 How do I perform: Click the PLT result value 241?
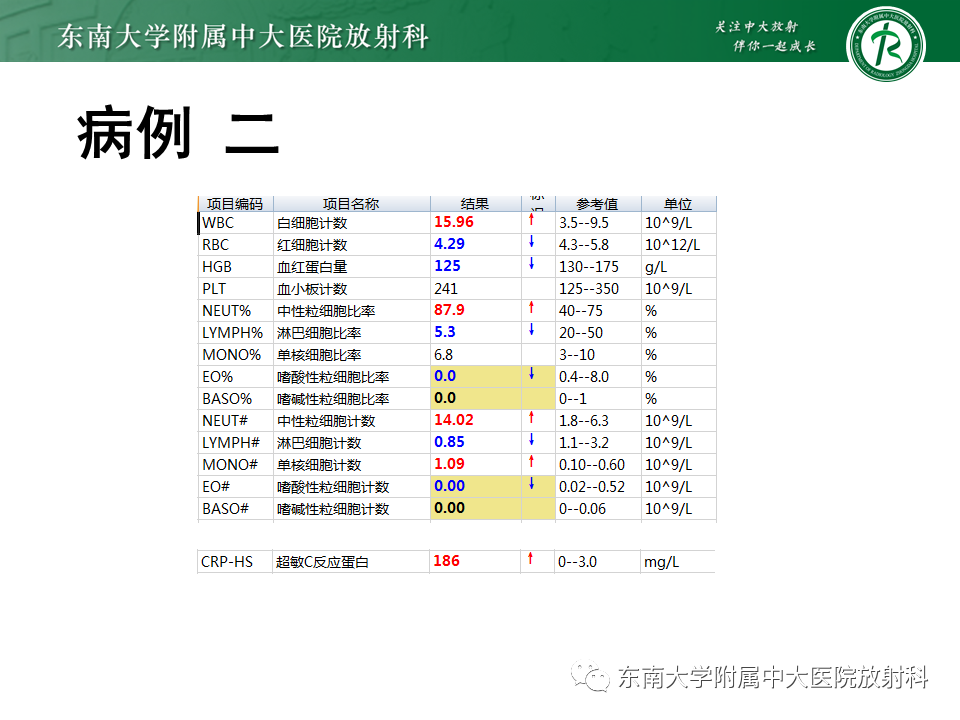click(x=446, y=289)
